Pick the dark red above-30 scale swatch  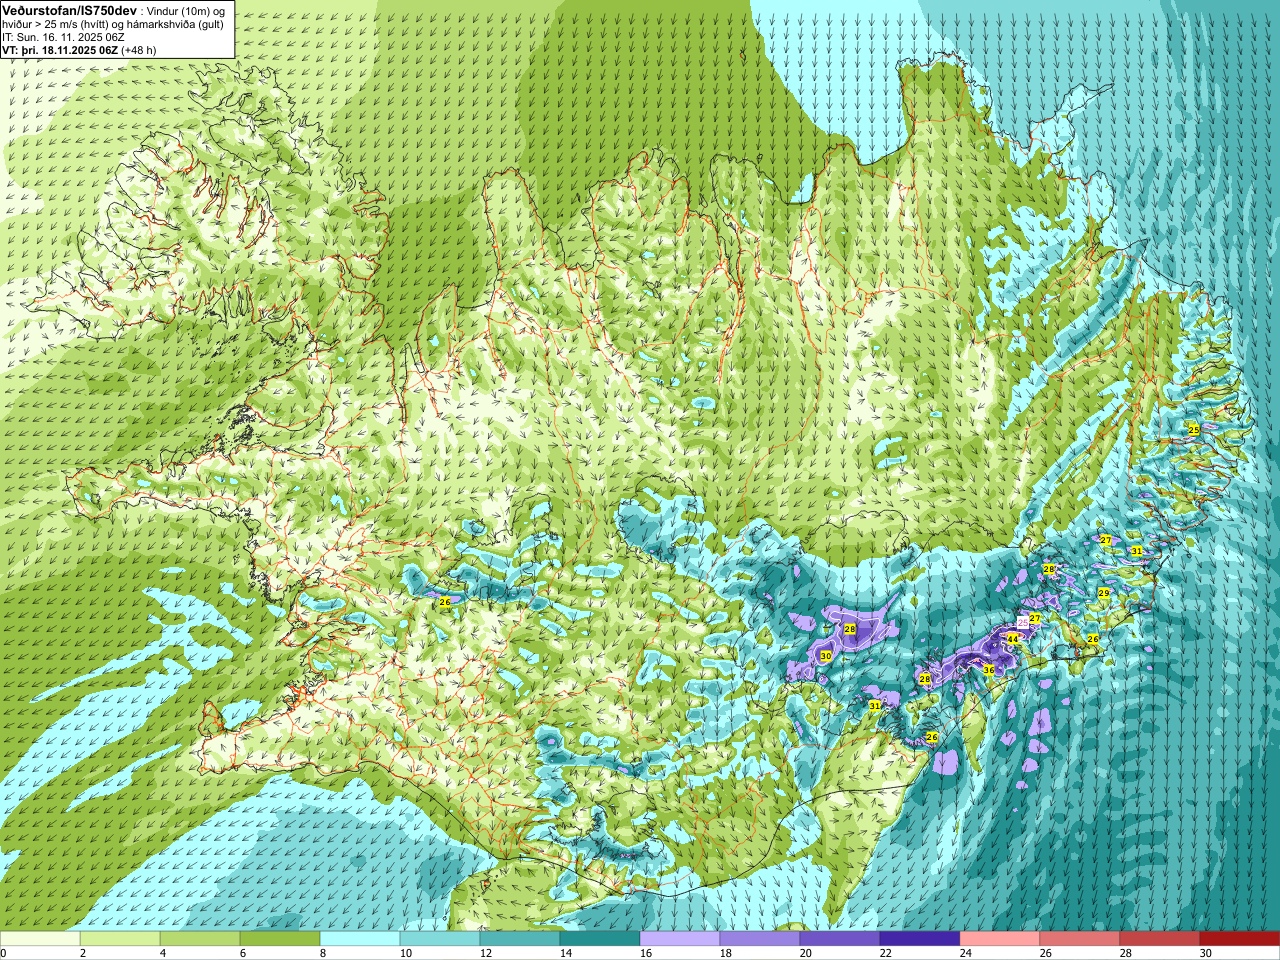(x=1240, y=939)
